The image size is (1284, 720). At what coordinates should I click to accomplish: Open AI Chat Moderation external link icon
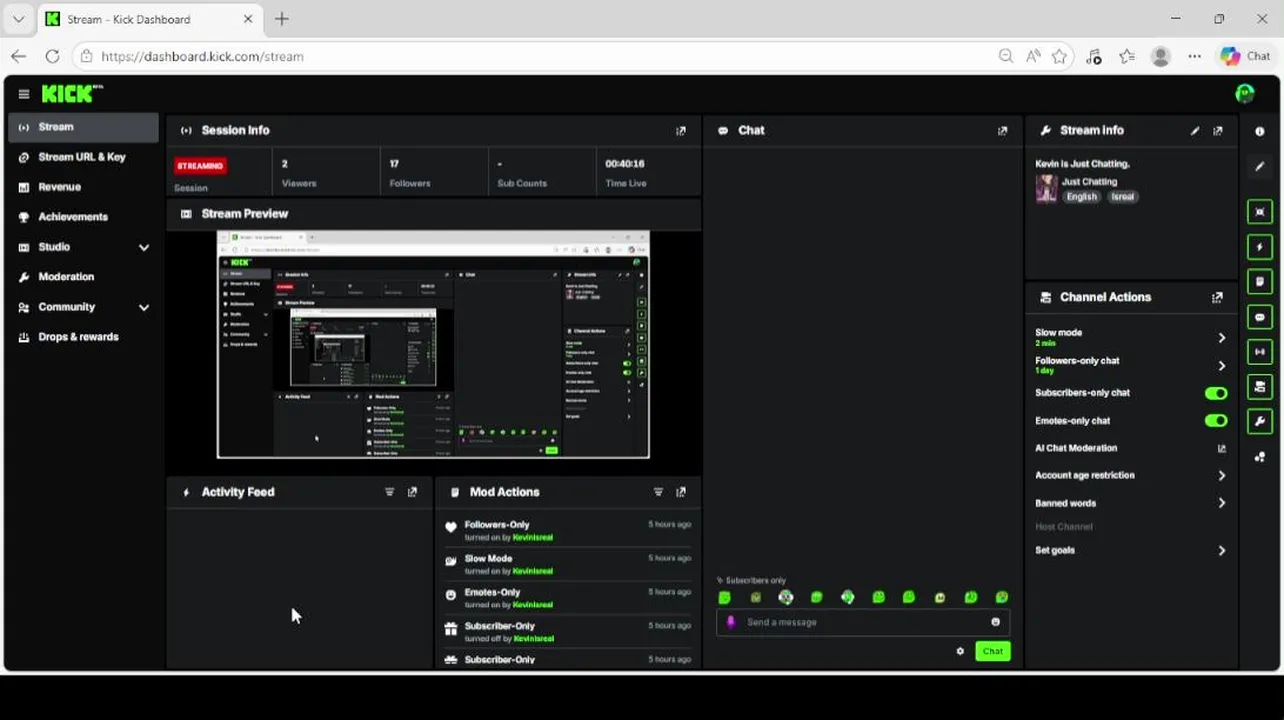coord(1221,448)
